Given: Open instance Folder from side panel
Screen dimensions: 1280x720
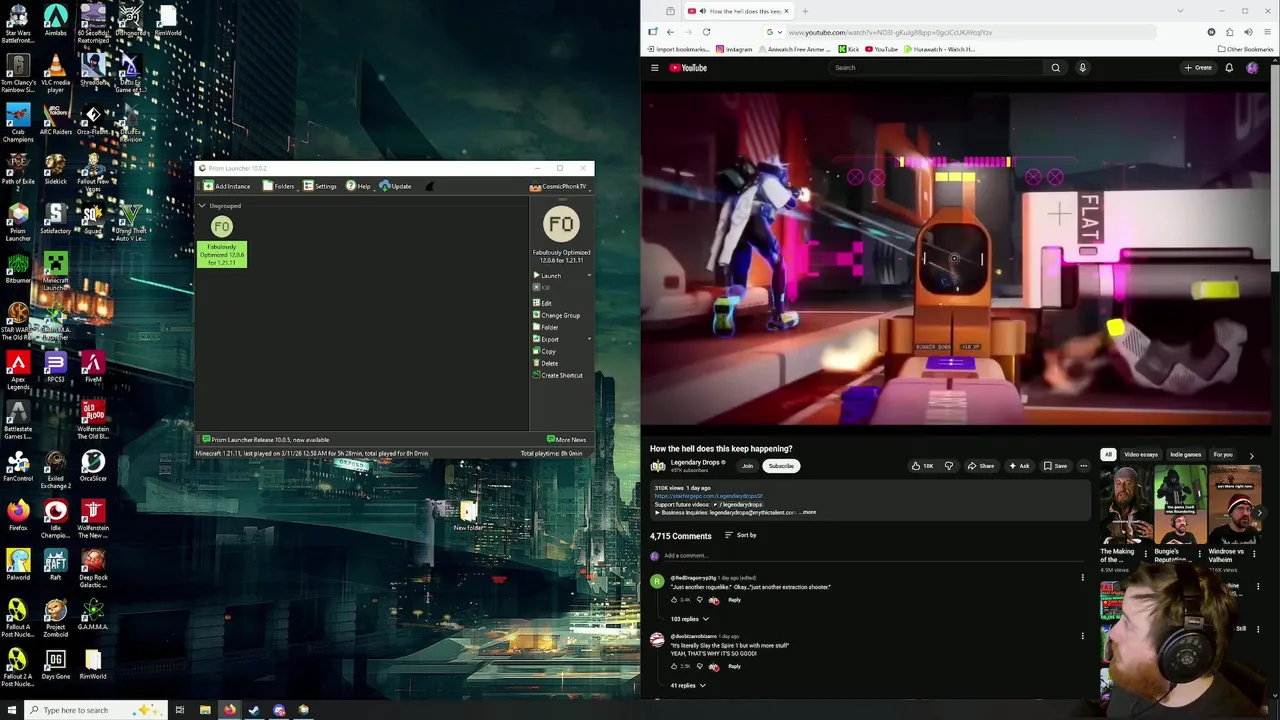Looking at the screenshot, I should point(546,327).
